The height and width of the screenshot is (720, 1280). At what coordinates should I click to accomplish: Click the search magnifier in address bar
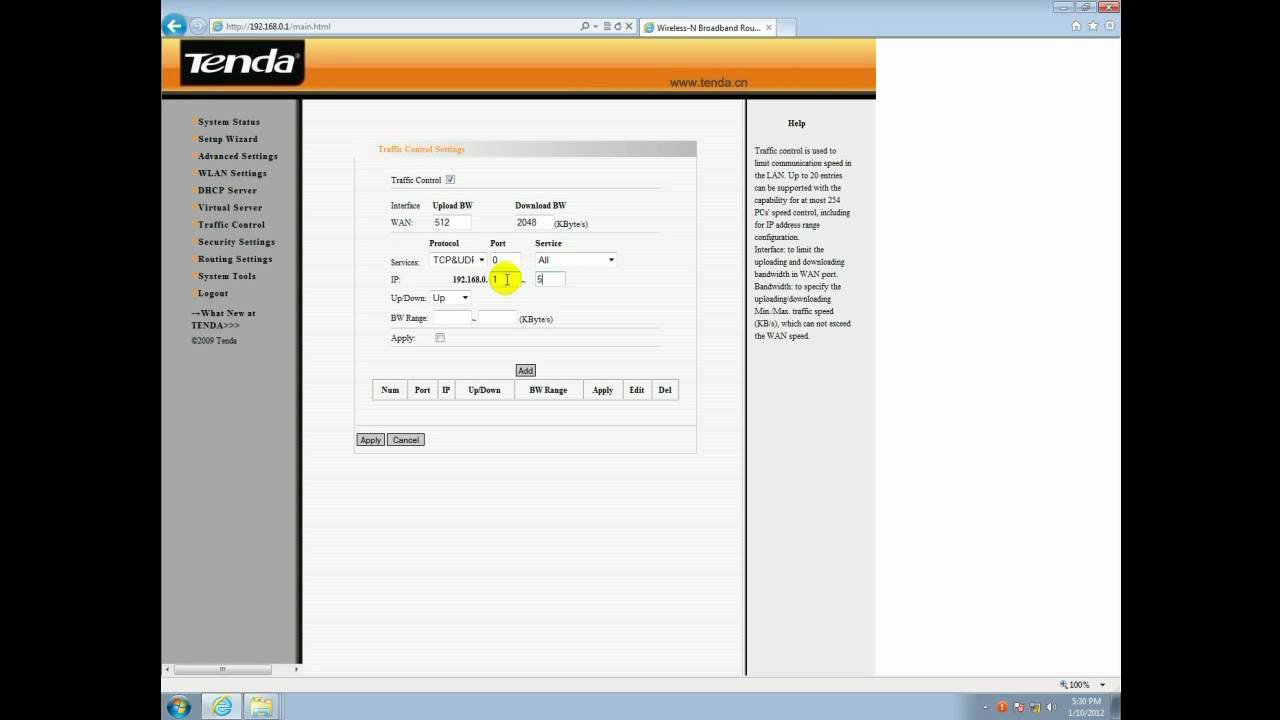click(585, 27)
